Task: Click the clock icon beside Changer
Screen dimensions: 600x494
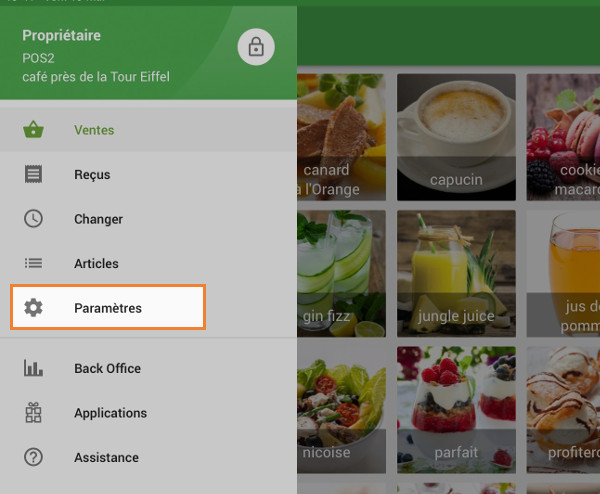Action: (34, 219)
